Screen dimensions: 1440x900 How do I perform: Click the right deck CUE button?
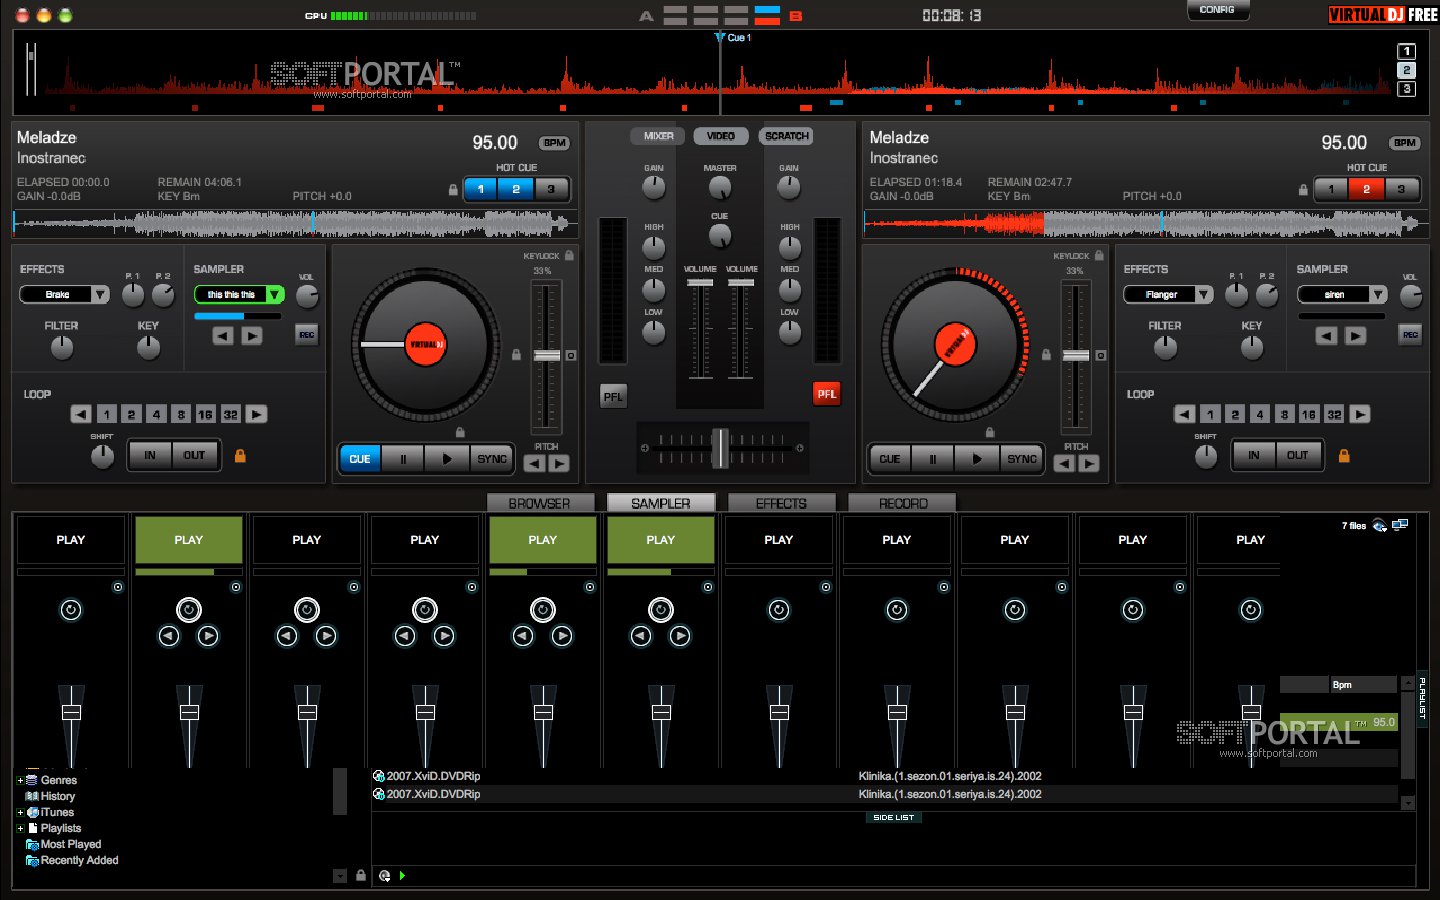pos(890,459)
